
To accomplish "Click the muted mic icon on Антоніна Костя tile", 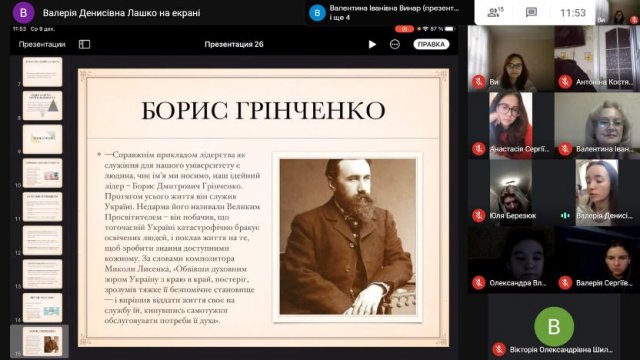I will pyautogui.click(x=565, y=82).
